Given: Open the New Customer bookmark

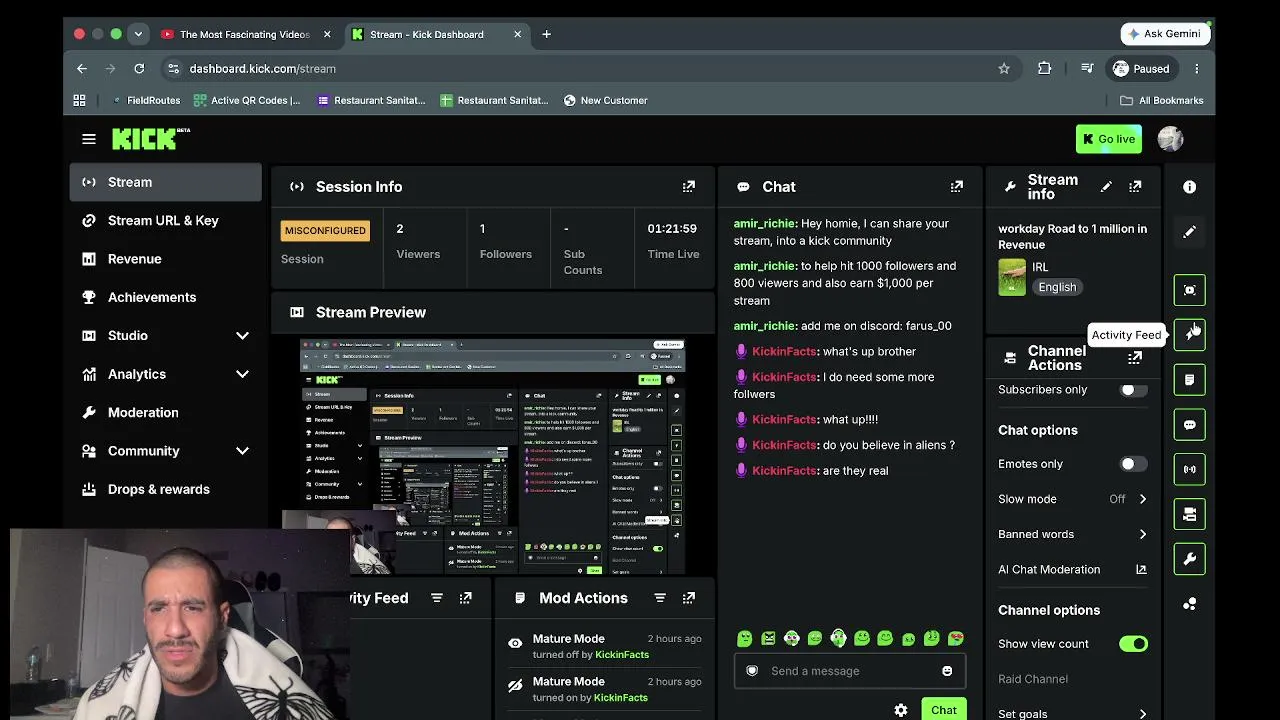Looking at the screenshot, I should pyautogui.click(x=605, y=100).
